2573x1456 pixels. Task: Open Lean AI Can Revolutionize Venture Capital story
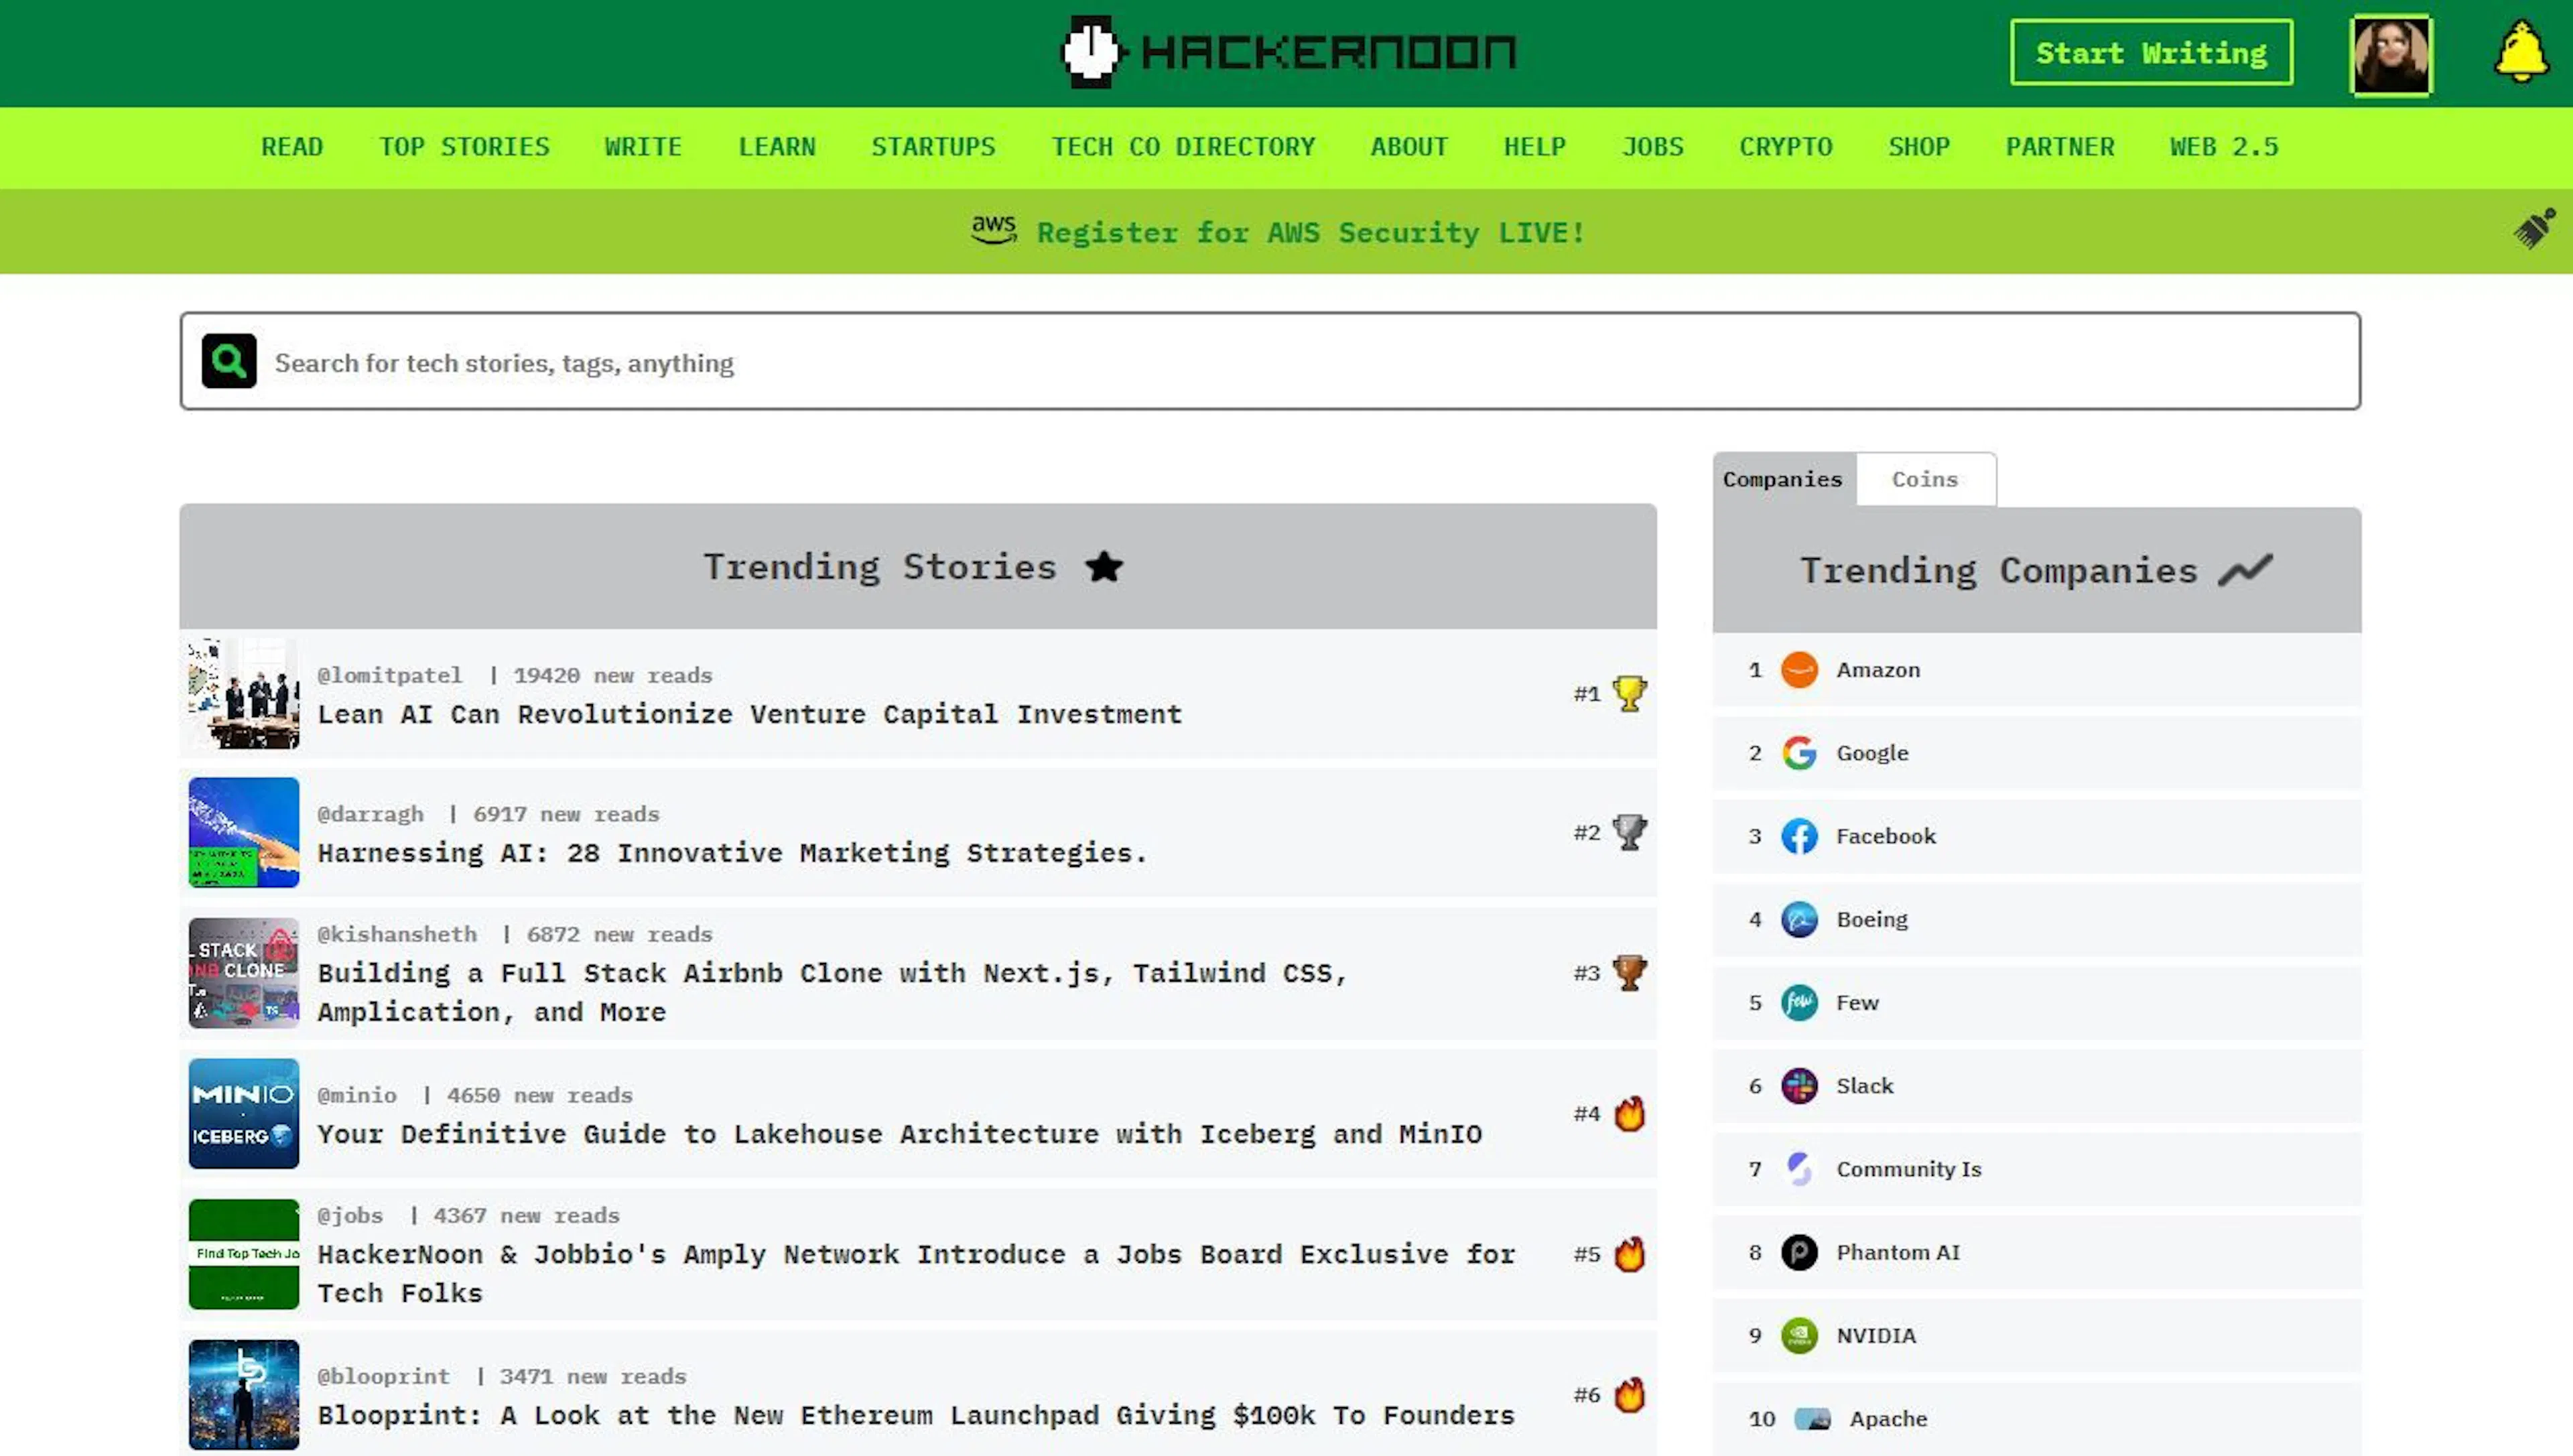[x=750, y=714]
